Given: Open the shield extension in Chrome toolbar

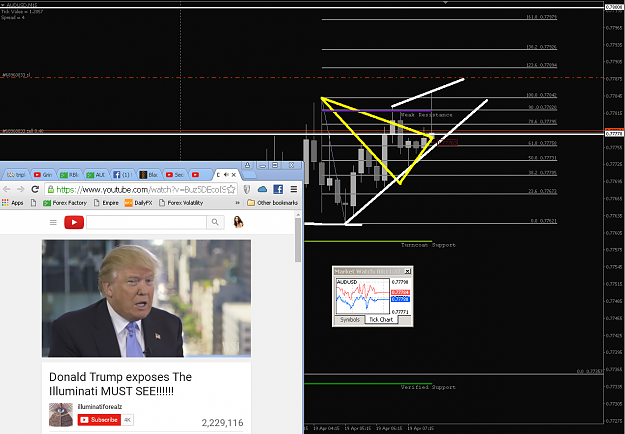Looking at the screenshot, I should click(x=247, y=189).
